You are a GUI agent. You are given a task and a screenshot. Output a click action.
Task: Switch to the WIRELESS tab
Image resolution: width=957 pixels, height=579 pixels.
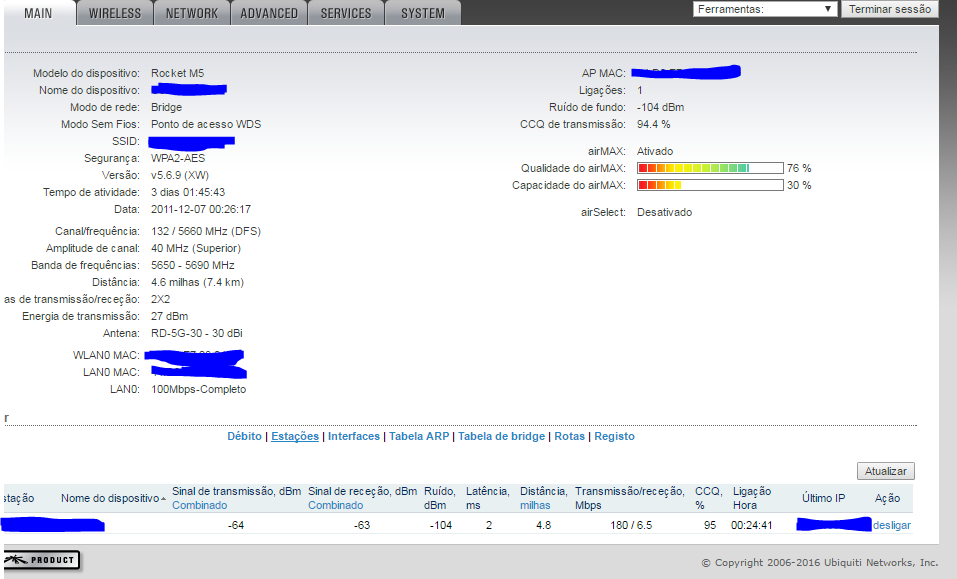tap(115, 13)
